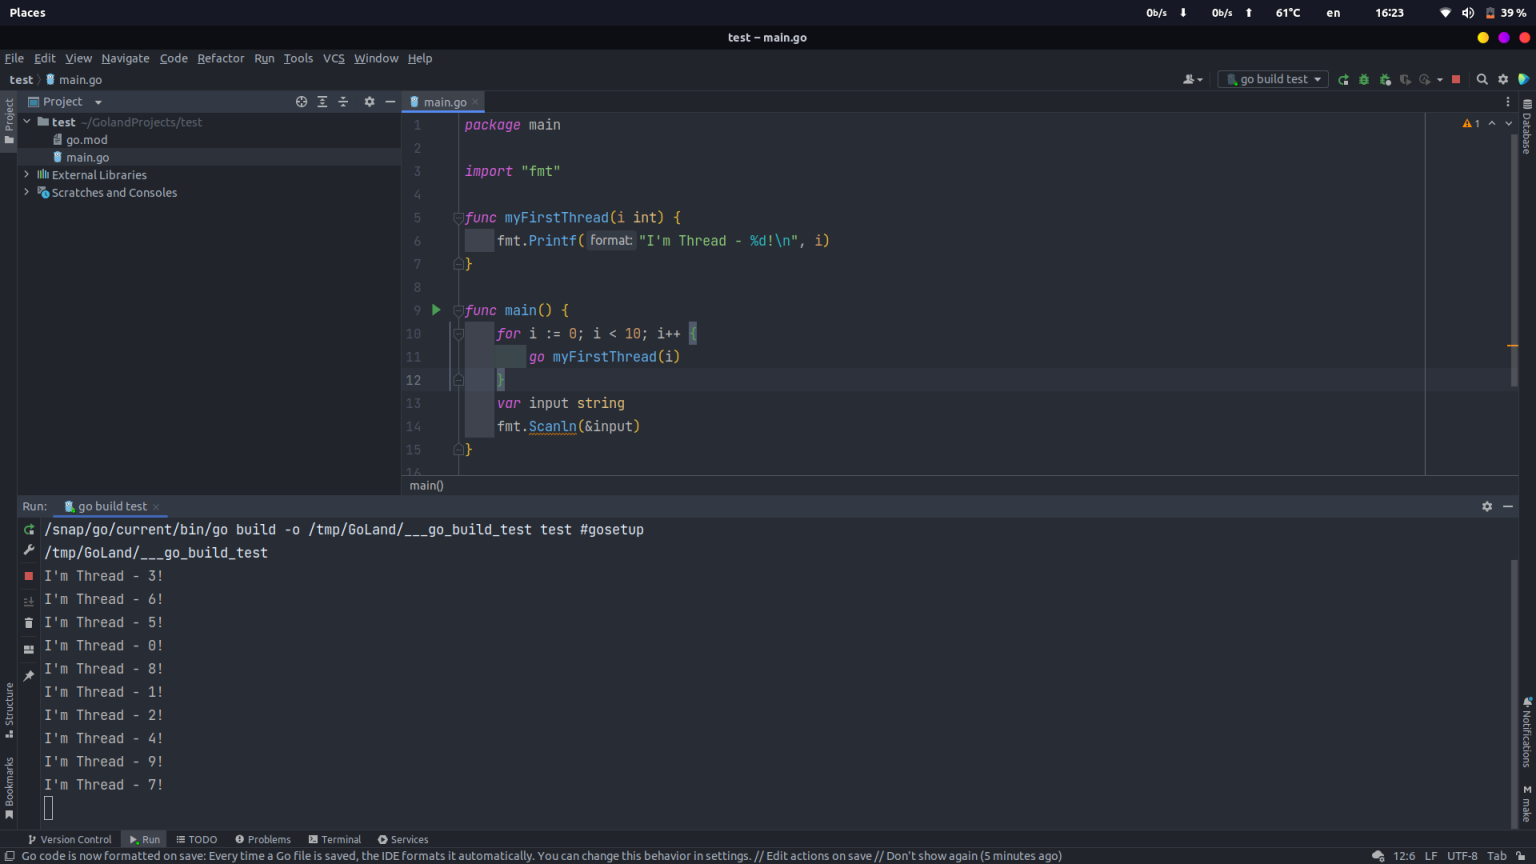Open Search Everywhere with the magnifier icon
1536x864 pixels.
(1481, 79)
